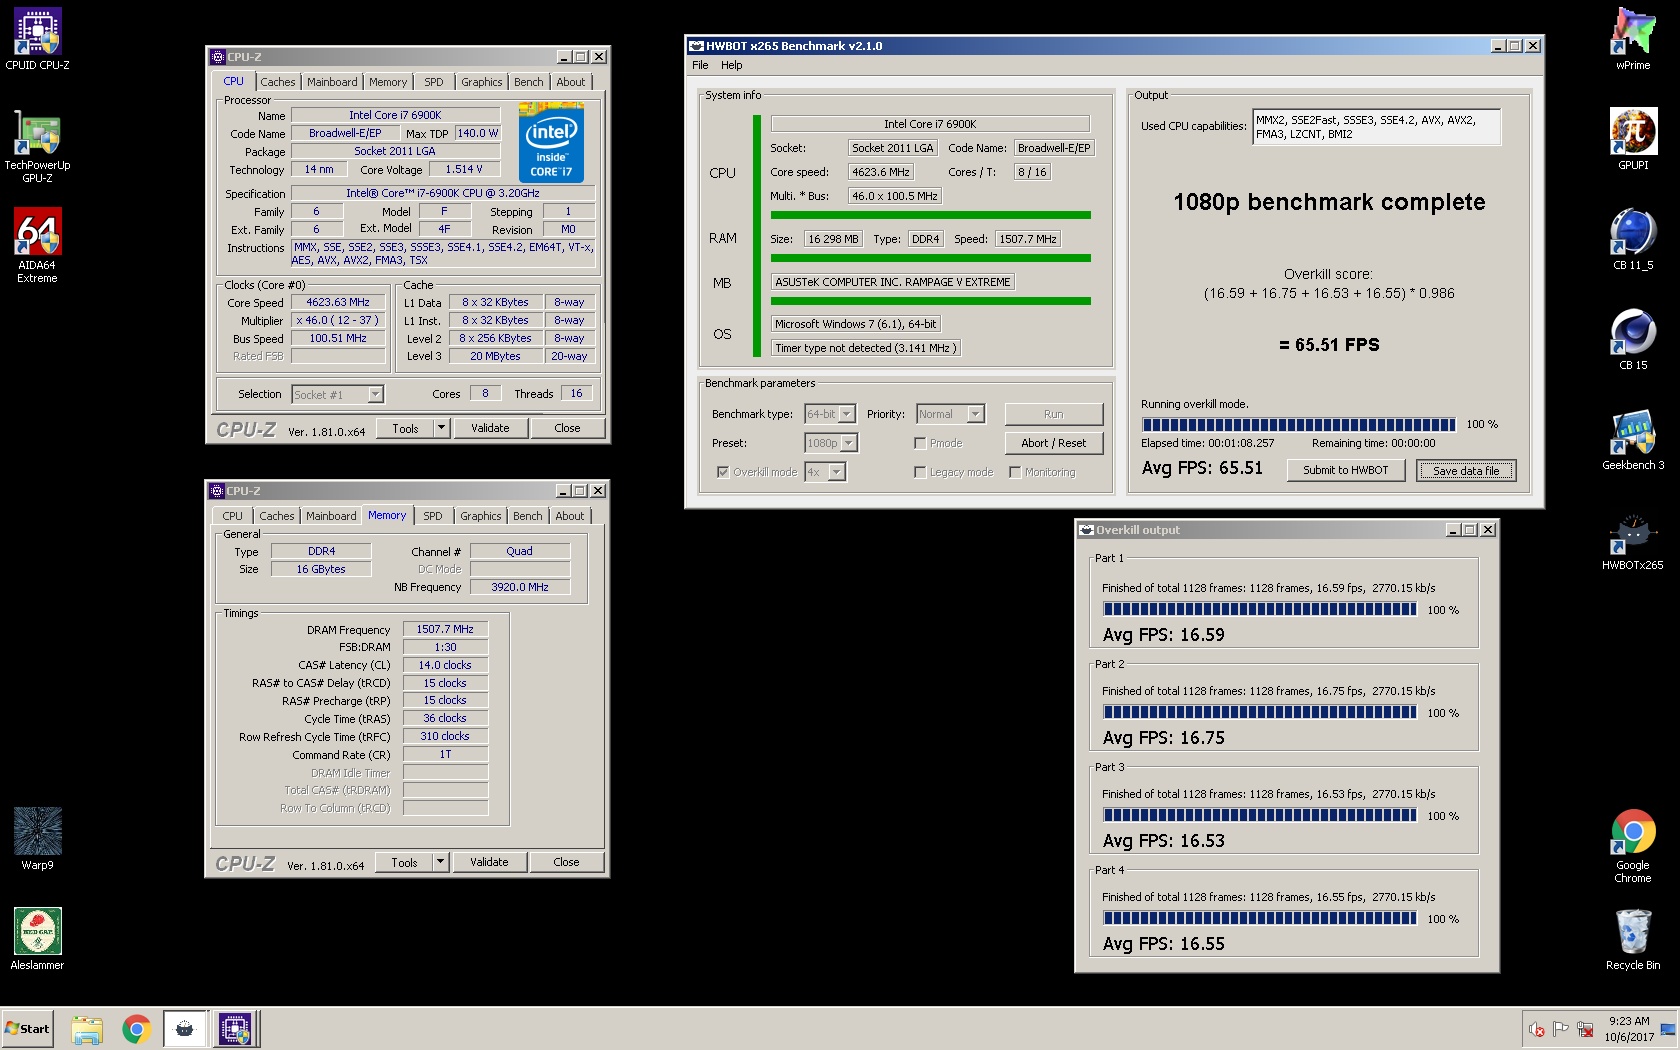Image resolution: width=1680 pixels, height=1050 pixels.
Task: Open HWBOTx265 desktop shortcut
Action: coord(1633,541)
